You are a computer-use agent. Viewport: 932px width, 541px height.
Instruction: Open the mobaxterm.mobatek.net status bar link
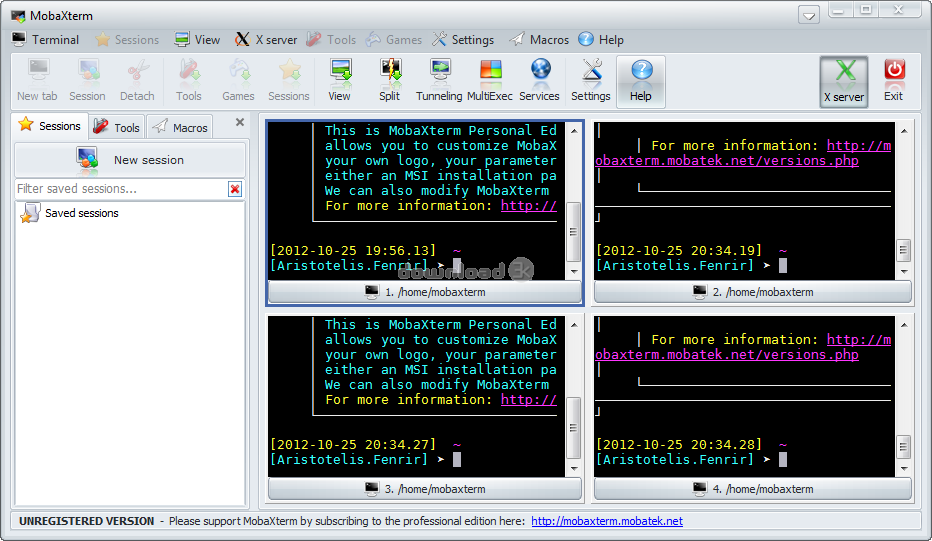click(x=607, y=521)
